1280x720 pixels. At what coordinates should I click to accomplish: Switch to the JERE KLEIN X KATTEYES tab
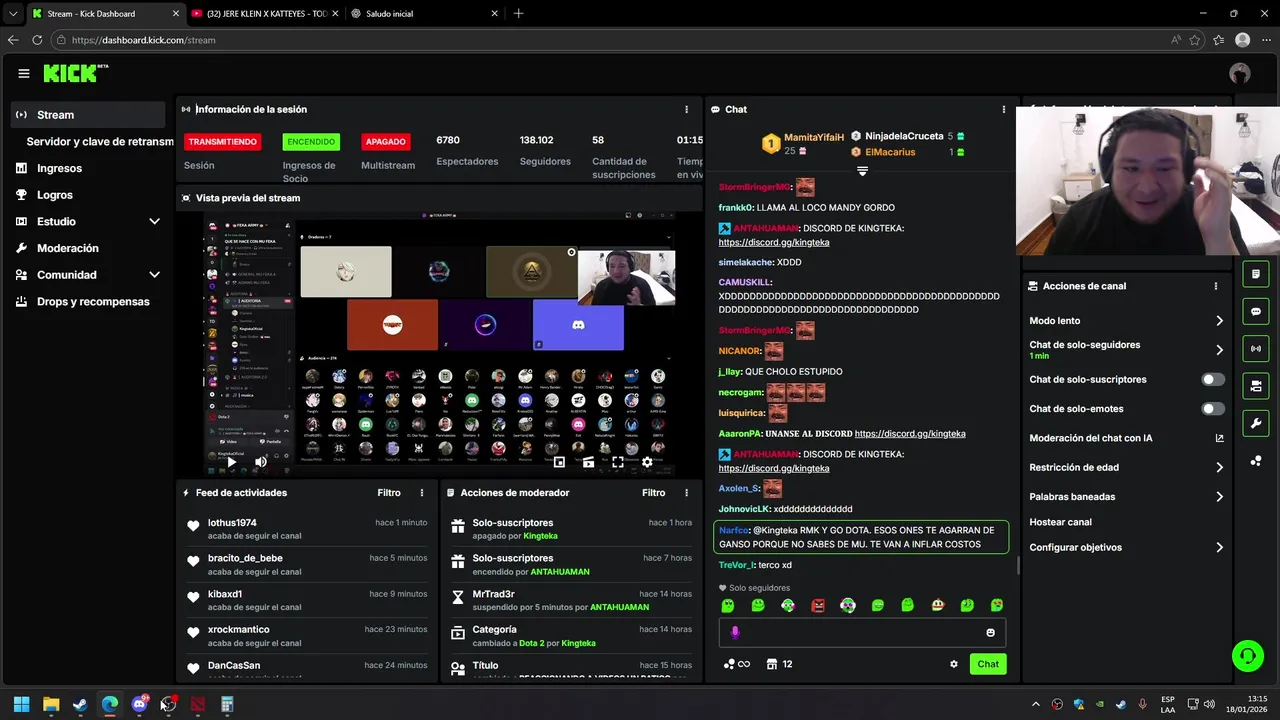(264, 14)
